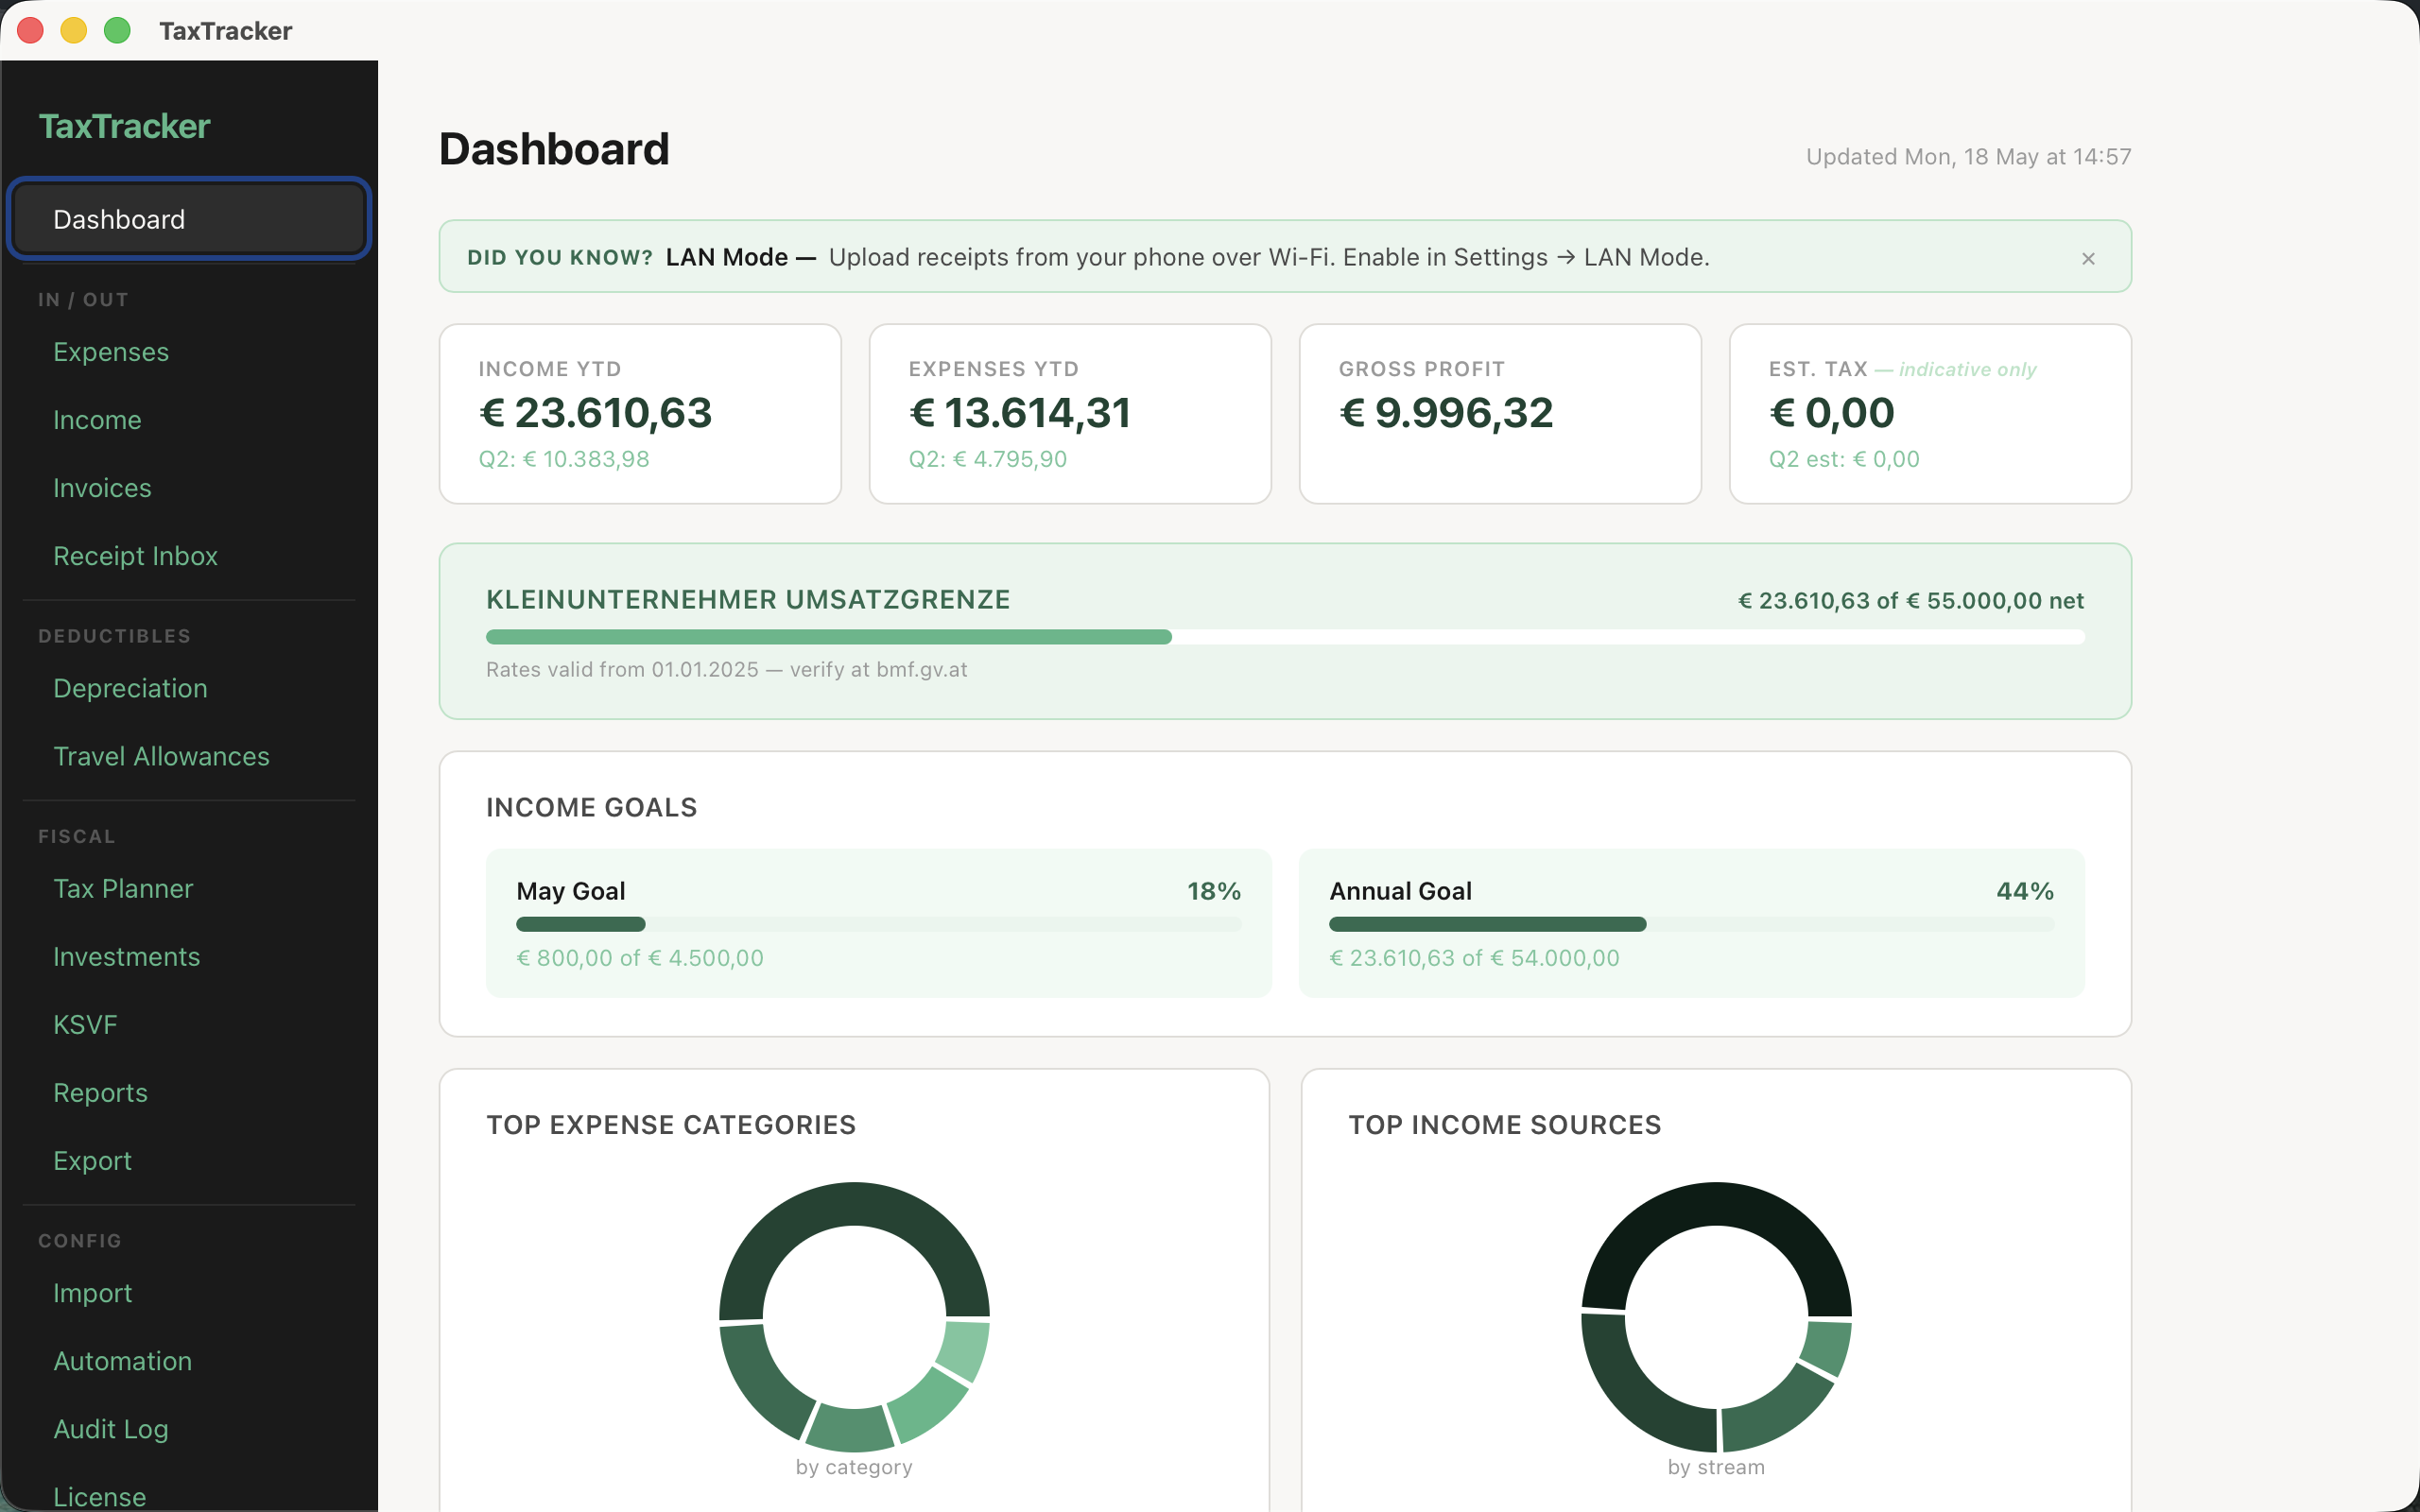
Task: Open the Tax Planner
Action: (x=123, y=889)
